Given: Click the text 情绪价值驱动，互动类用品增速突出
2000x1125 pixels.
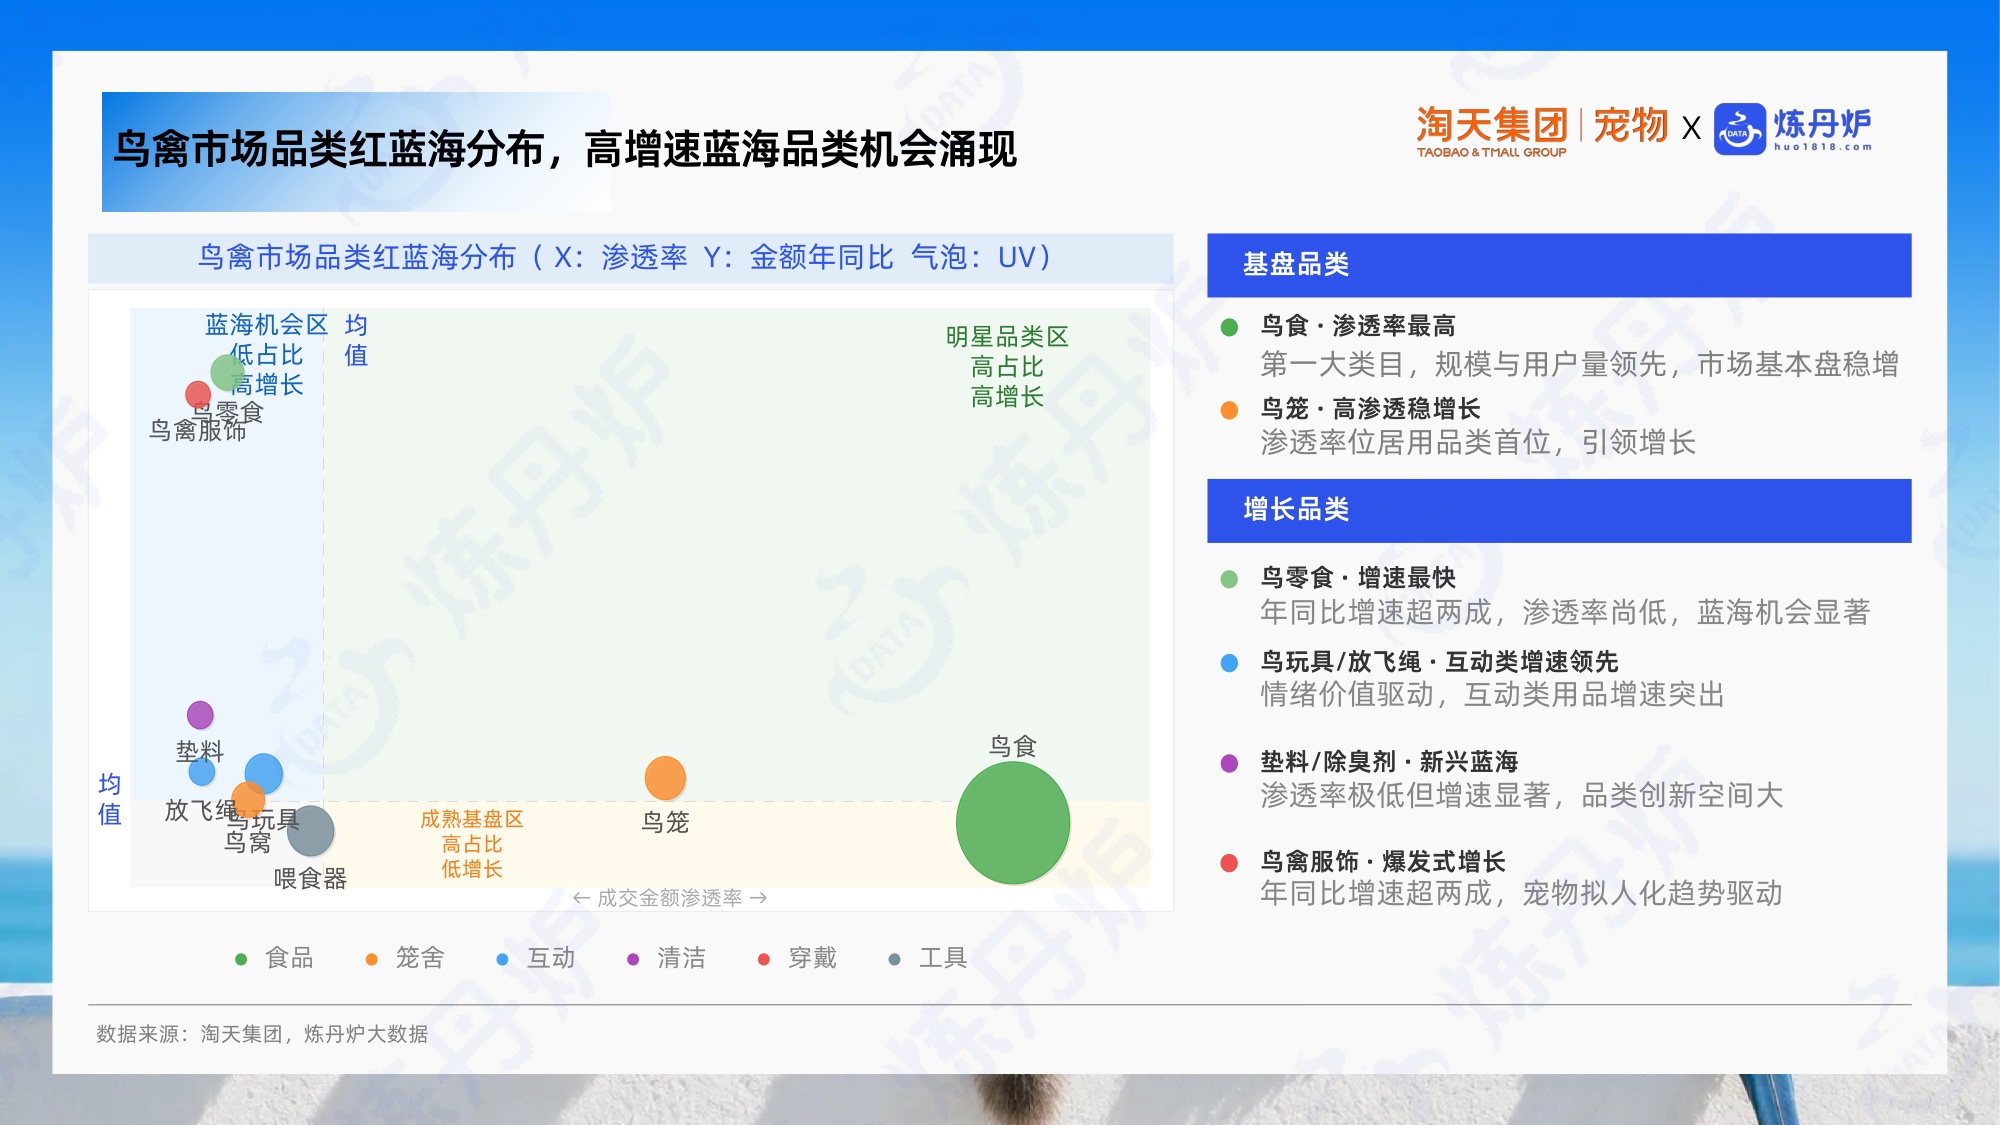Looking at the screenshot, I should point(1493,695).
